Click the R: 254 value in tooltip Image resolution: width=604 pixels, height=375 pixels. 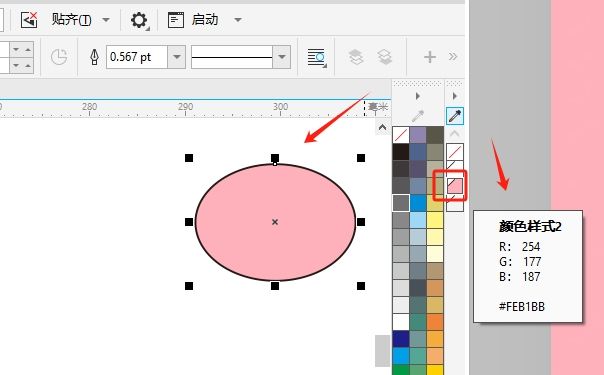pos(520,246)
